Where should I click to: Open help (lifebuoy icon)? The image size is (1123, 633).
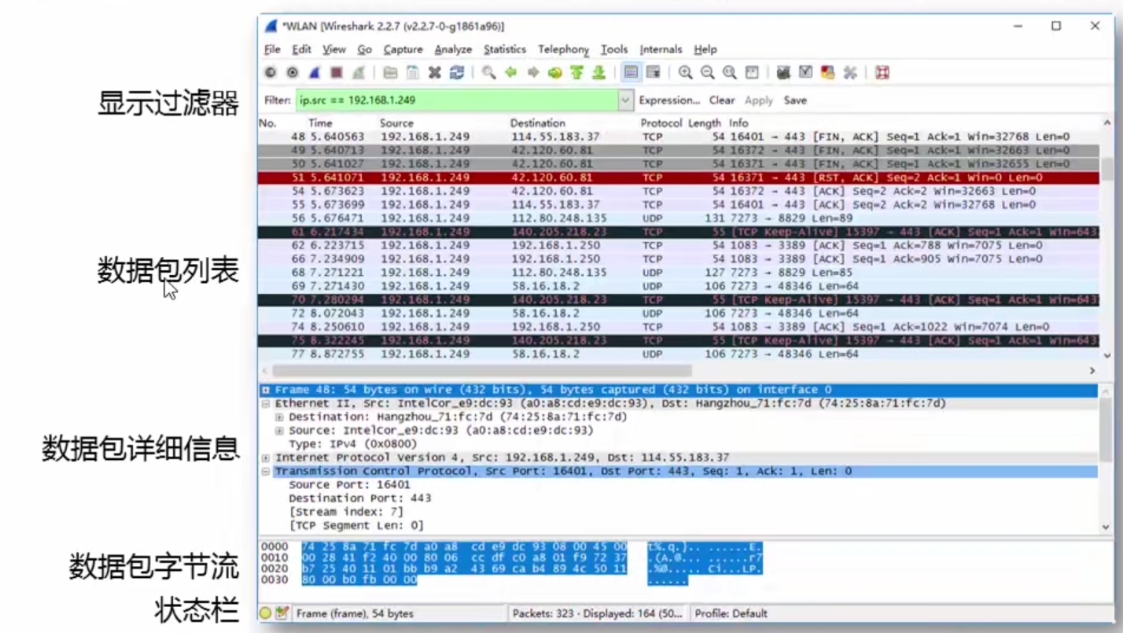pos(882,72)
